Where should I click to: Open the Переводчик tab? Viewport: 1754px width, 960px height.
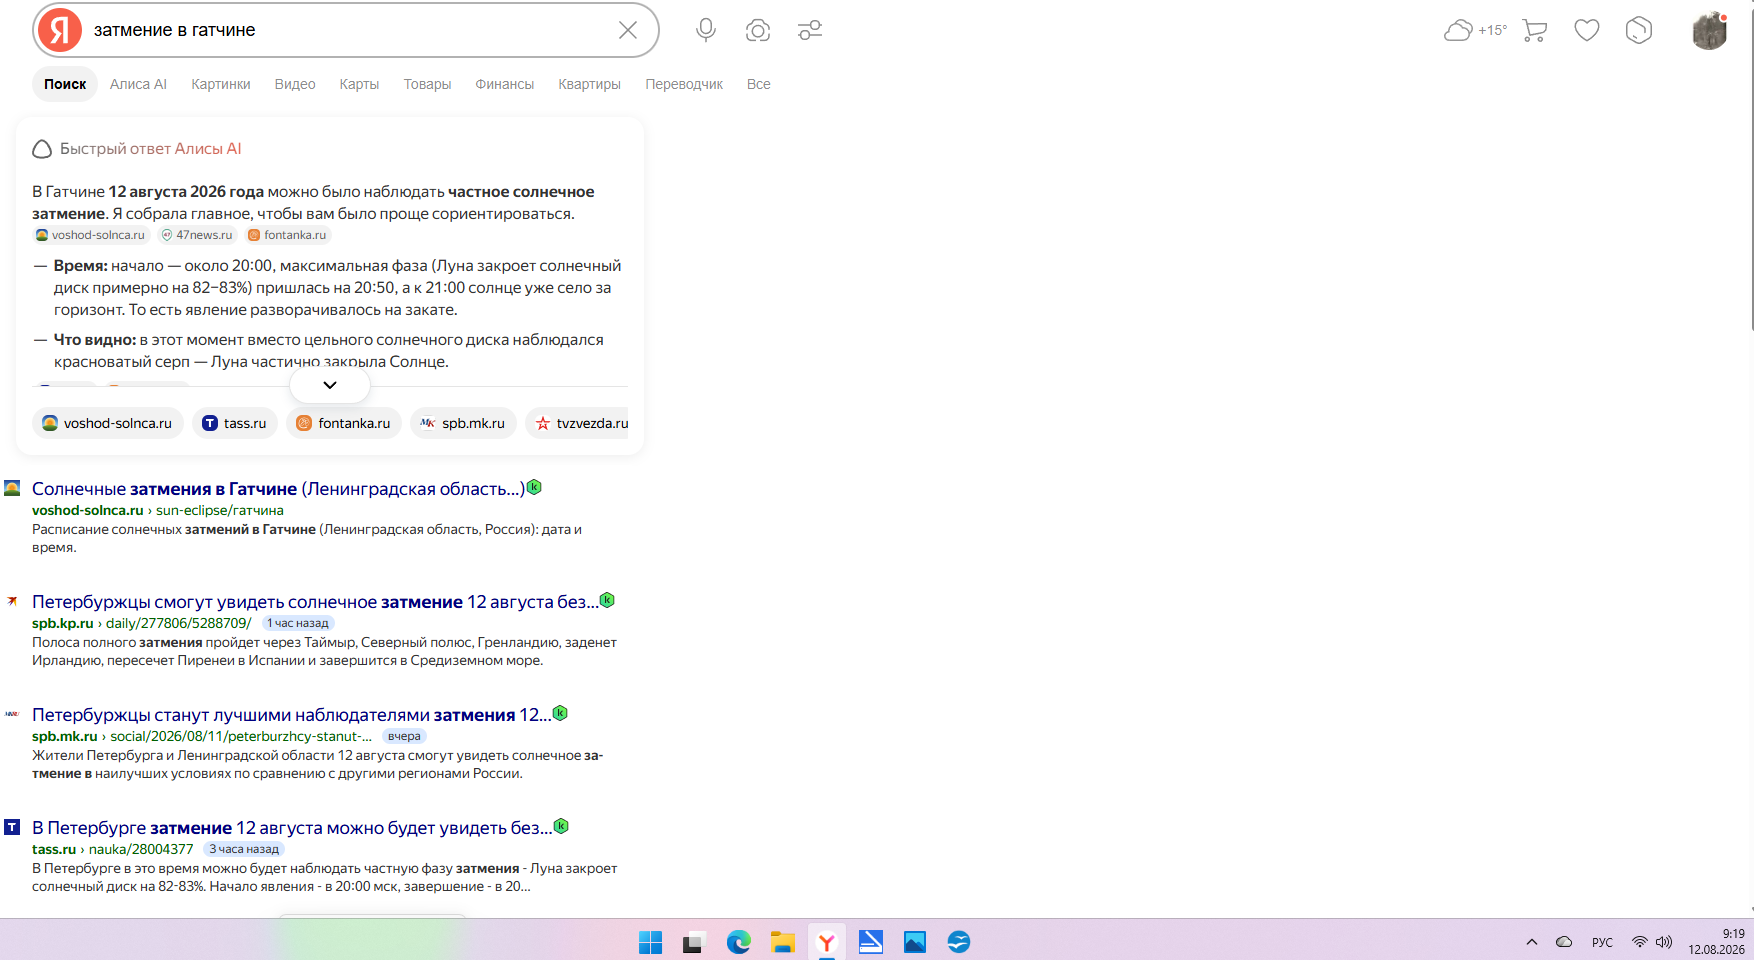pos(684,84)
